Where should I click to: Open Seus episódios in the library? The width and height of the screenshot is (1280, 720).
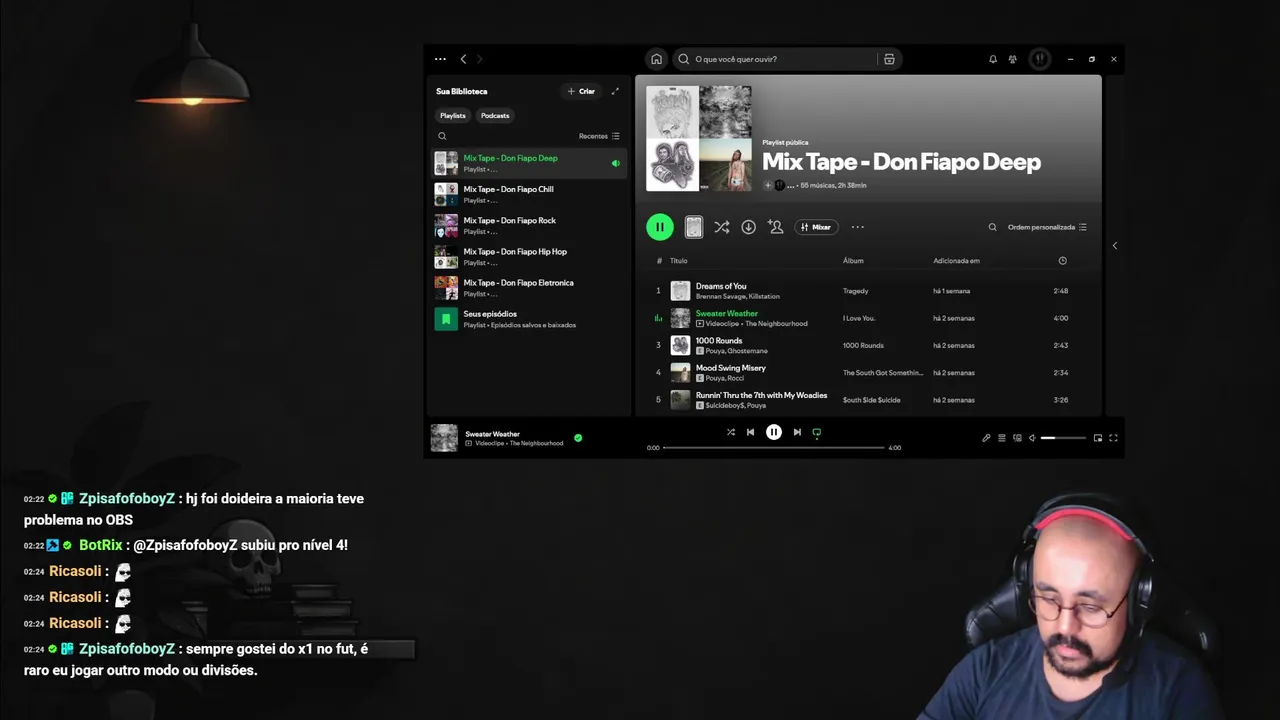click(x=529, y=319)
